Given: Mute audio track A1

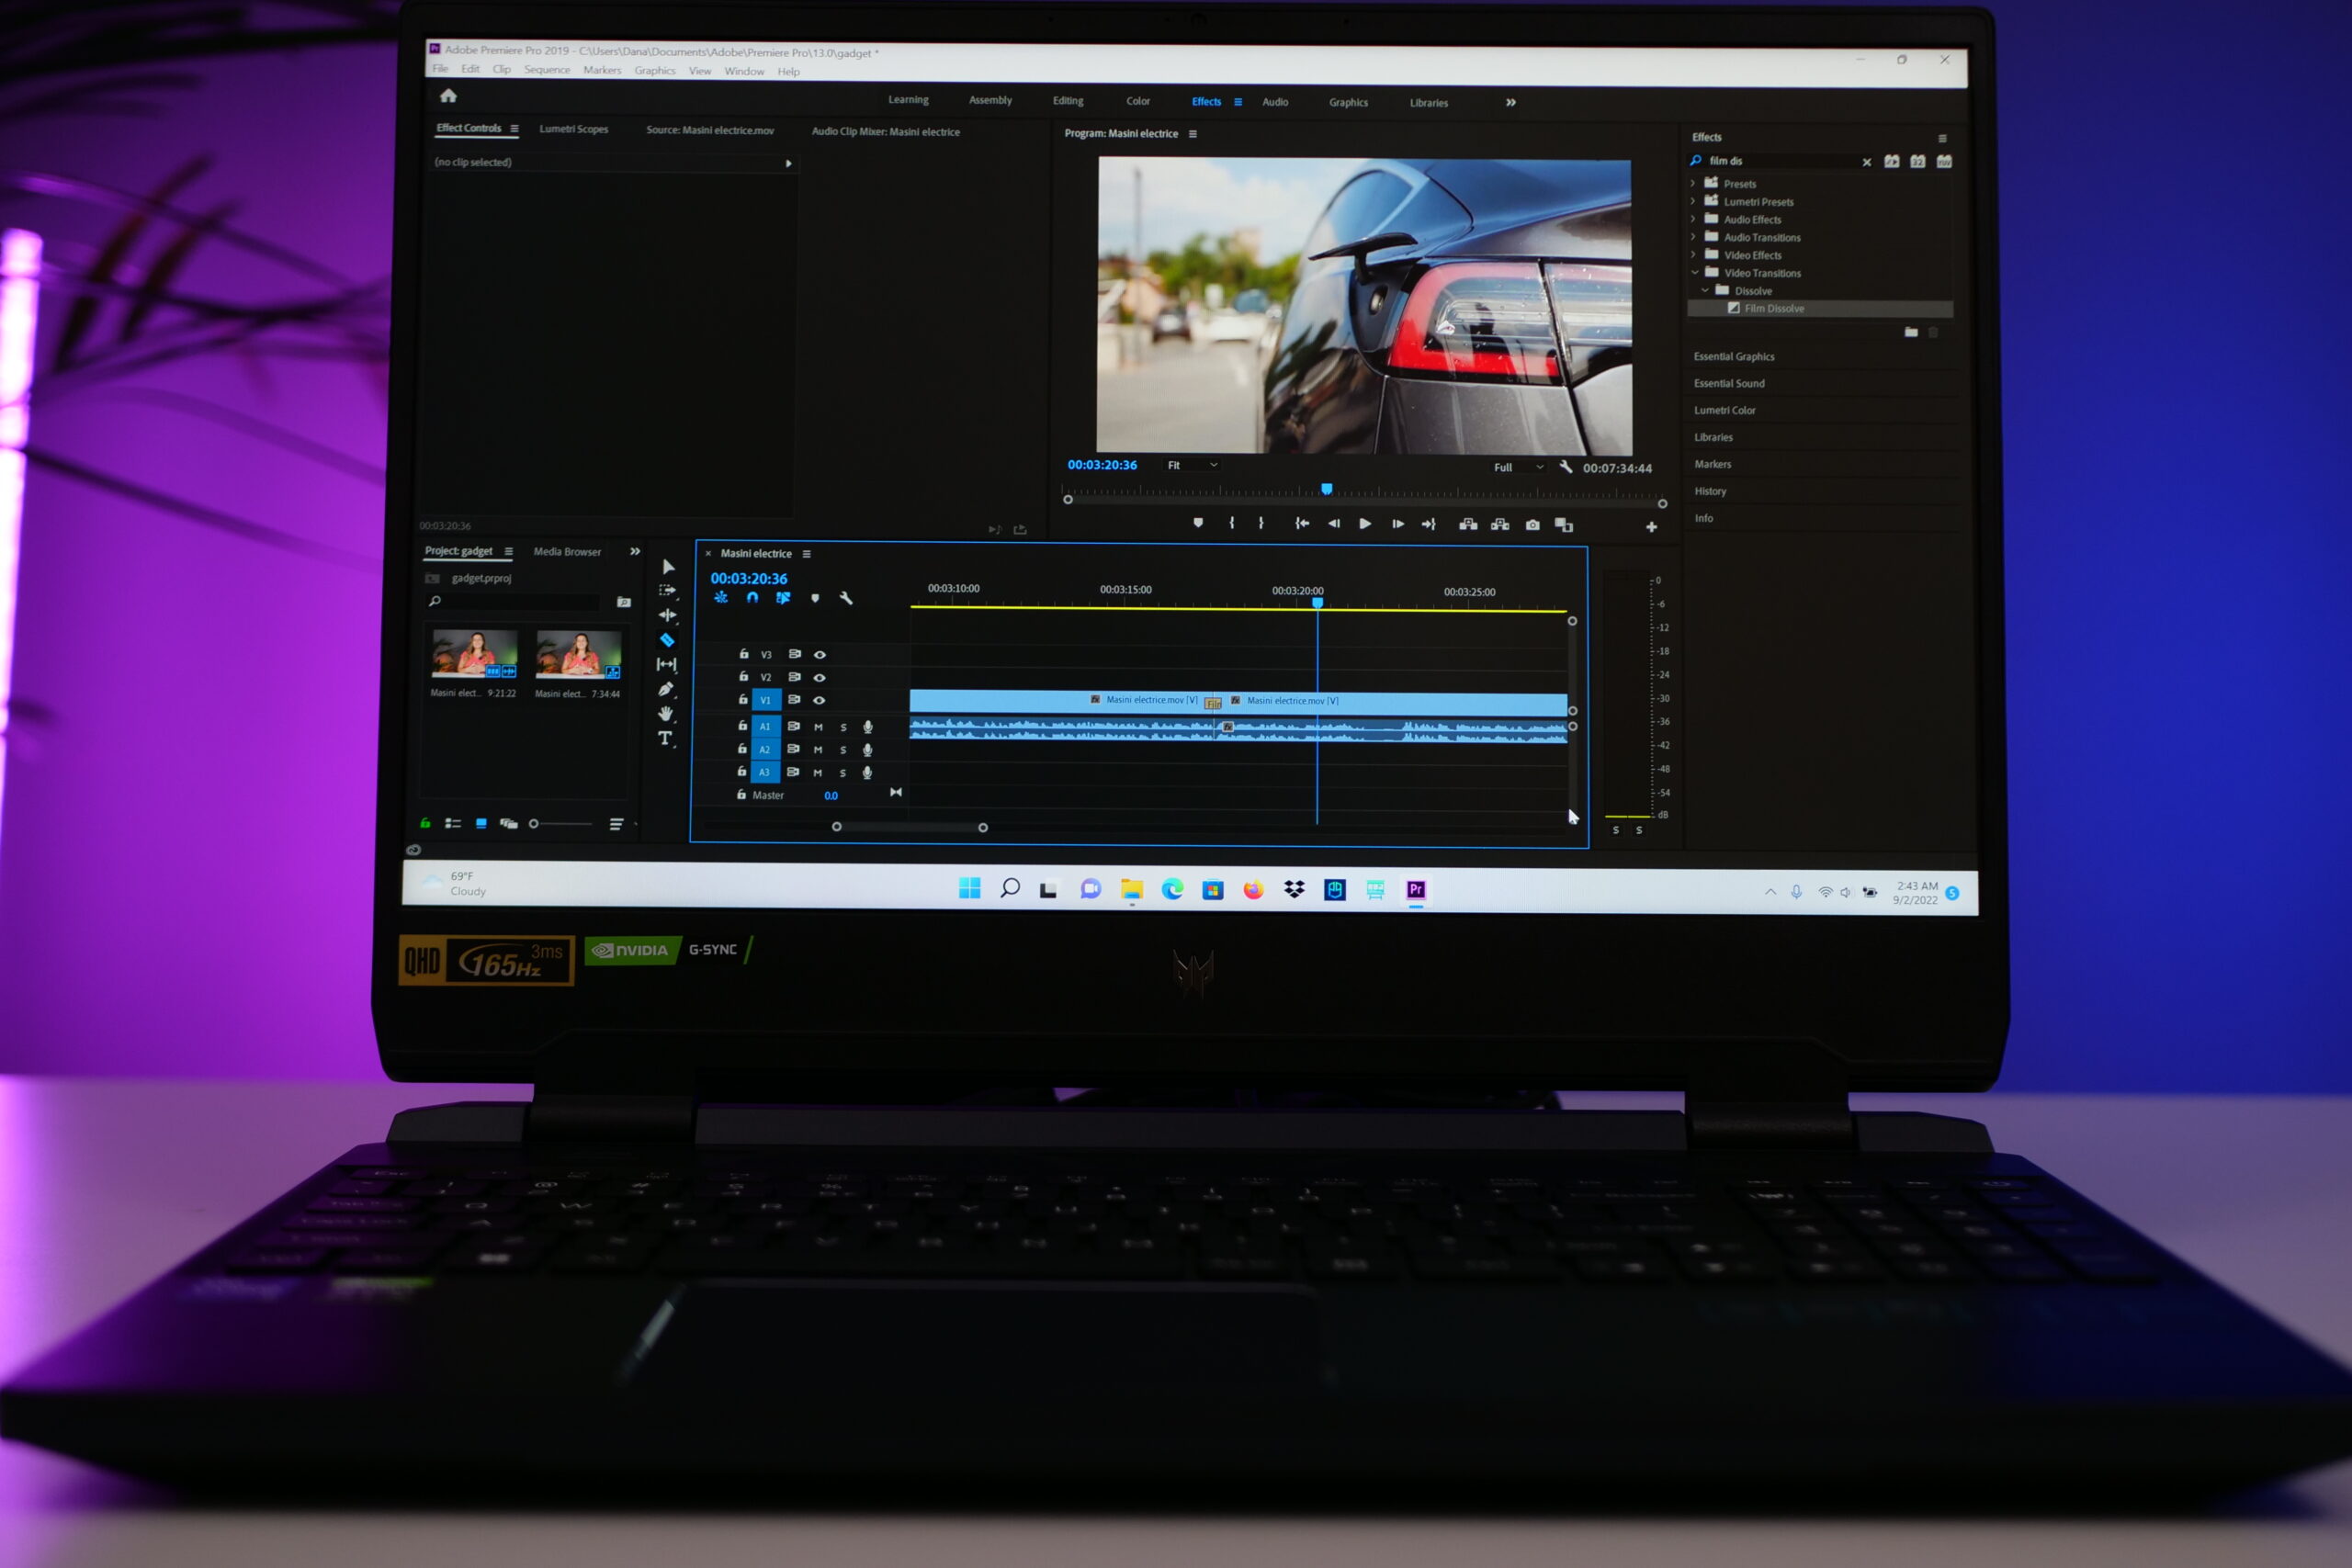Looking at the screenshot, I should [x=818, y=727].
